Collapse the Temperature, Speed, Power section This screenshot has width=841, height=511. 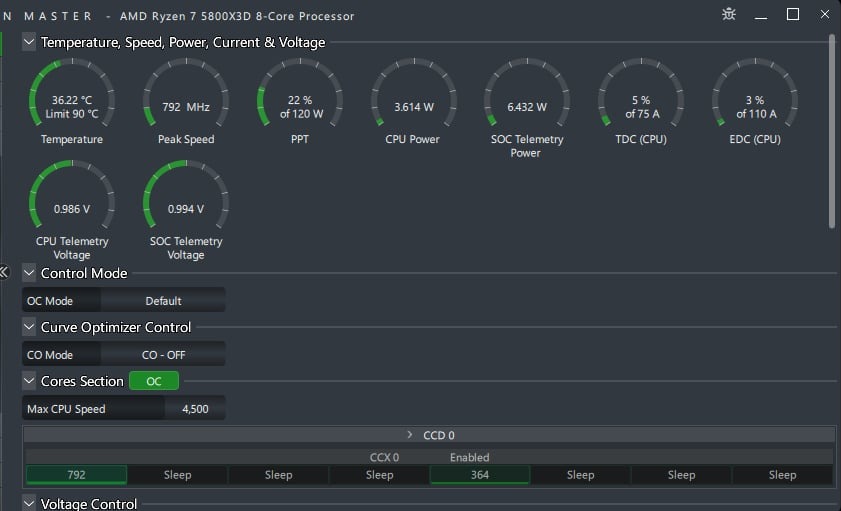(29, 42)
